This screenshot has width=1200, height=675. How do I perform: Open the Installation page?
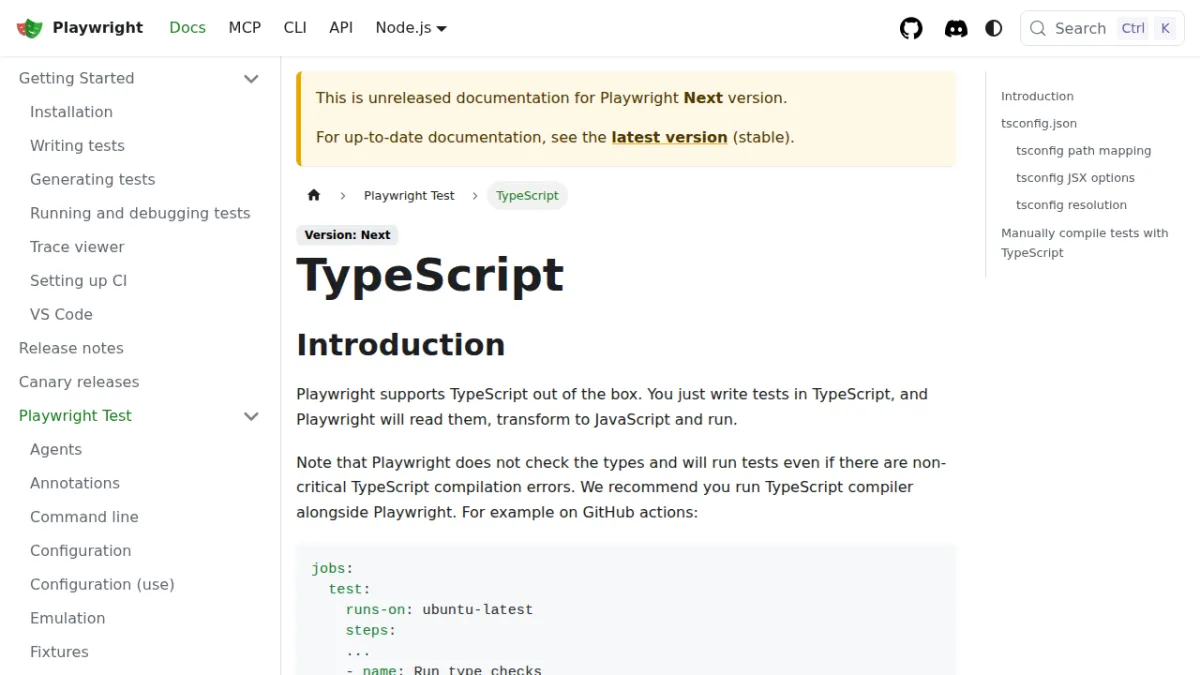coord(71,112)
